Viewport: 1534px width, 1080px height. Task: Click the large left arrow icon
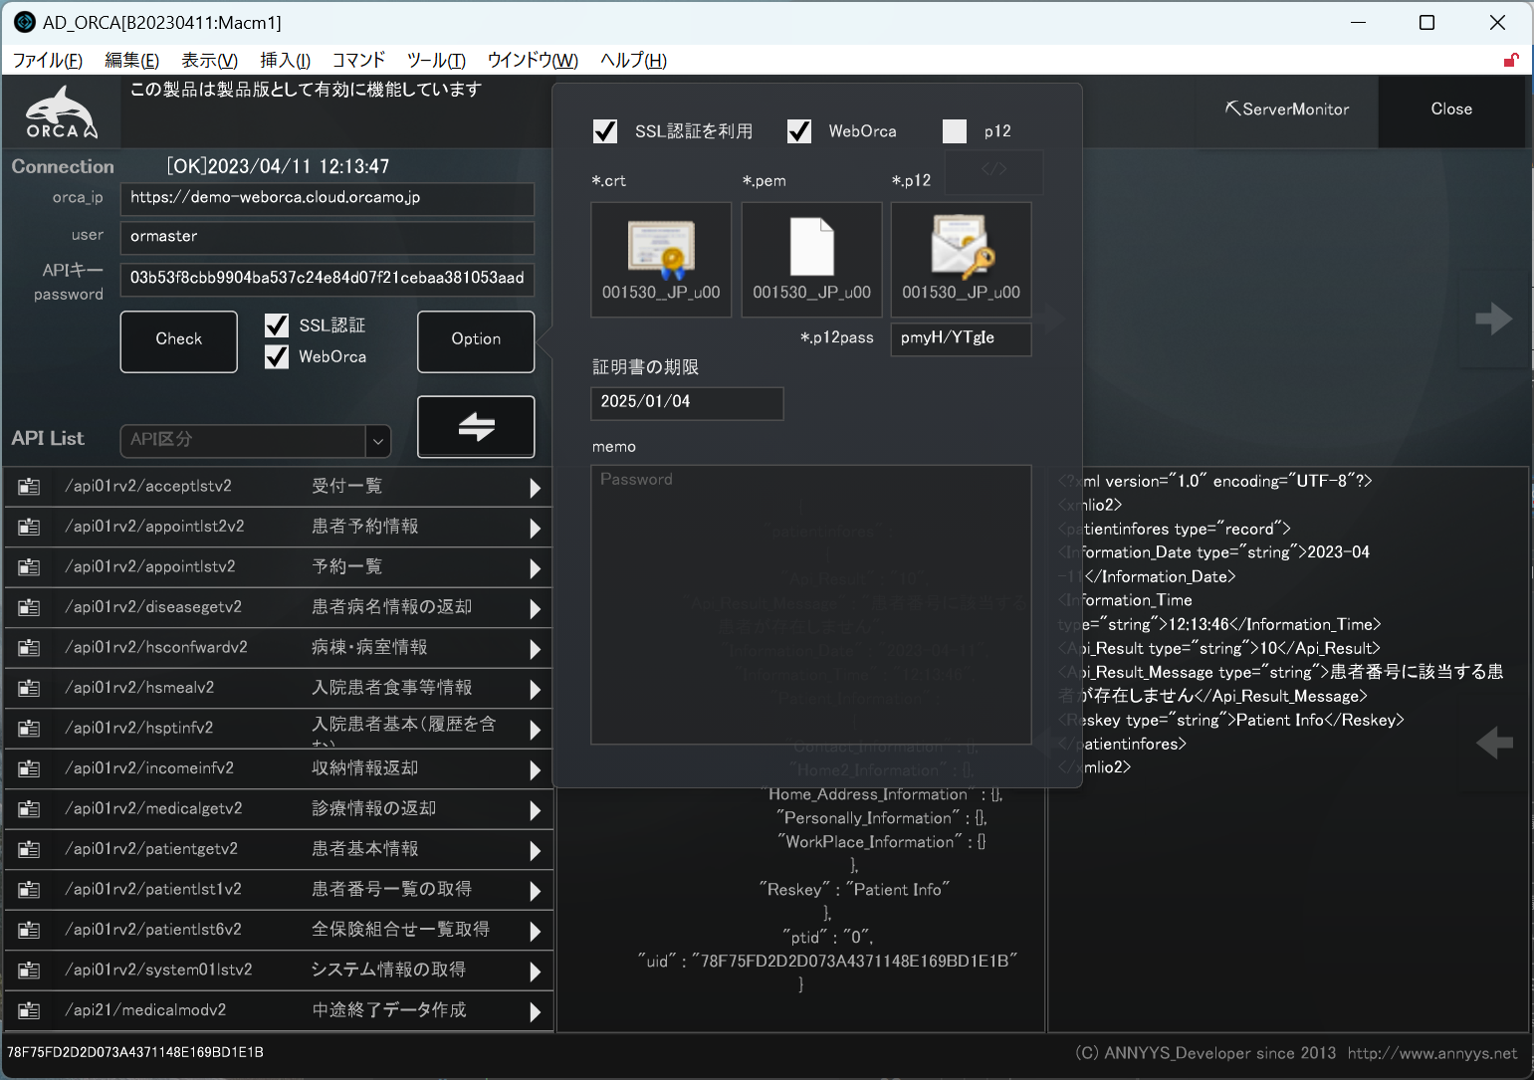[1494, 743]
